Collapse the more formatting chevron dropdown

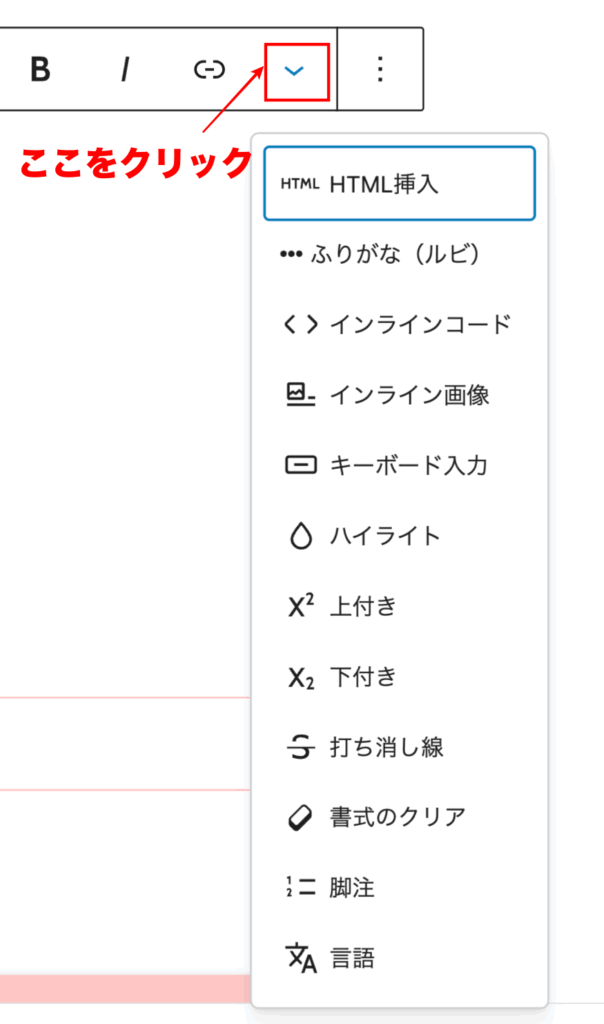tap(295, 70)
